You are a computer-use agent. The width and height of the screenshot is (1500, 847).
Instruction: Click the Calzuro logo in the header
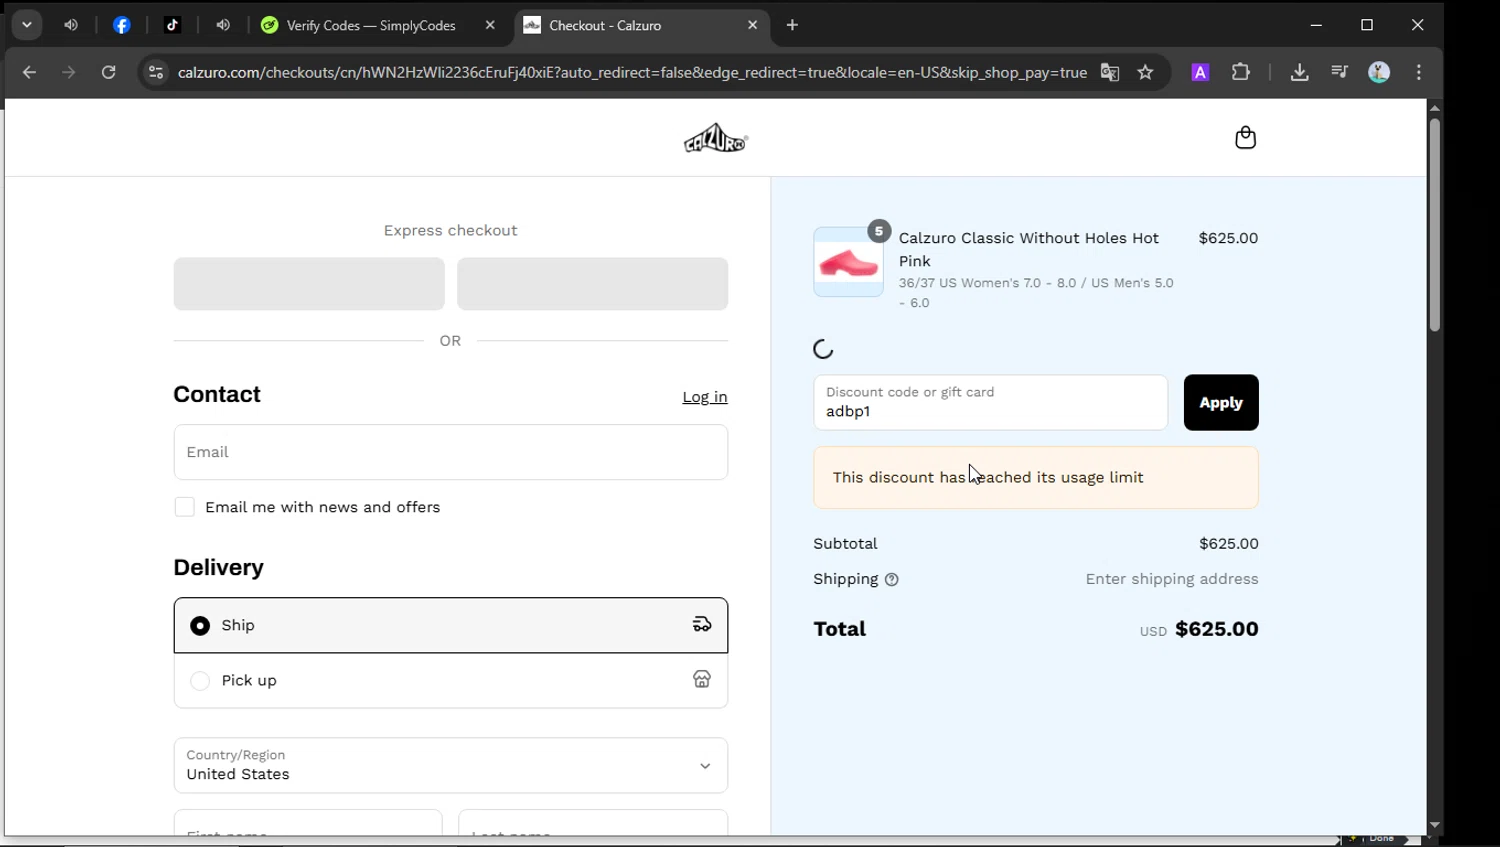click(716, 138)
